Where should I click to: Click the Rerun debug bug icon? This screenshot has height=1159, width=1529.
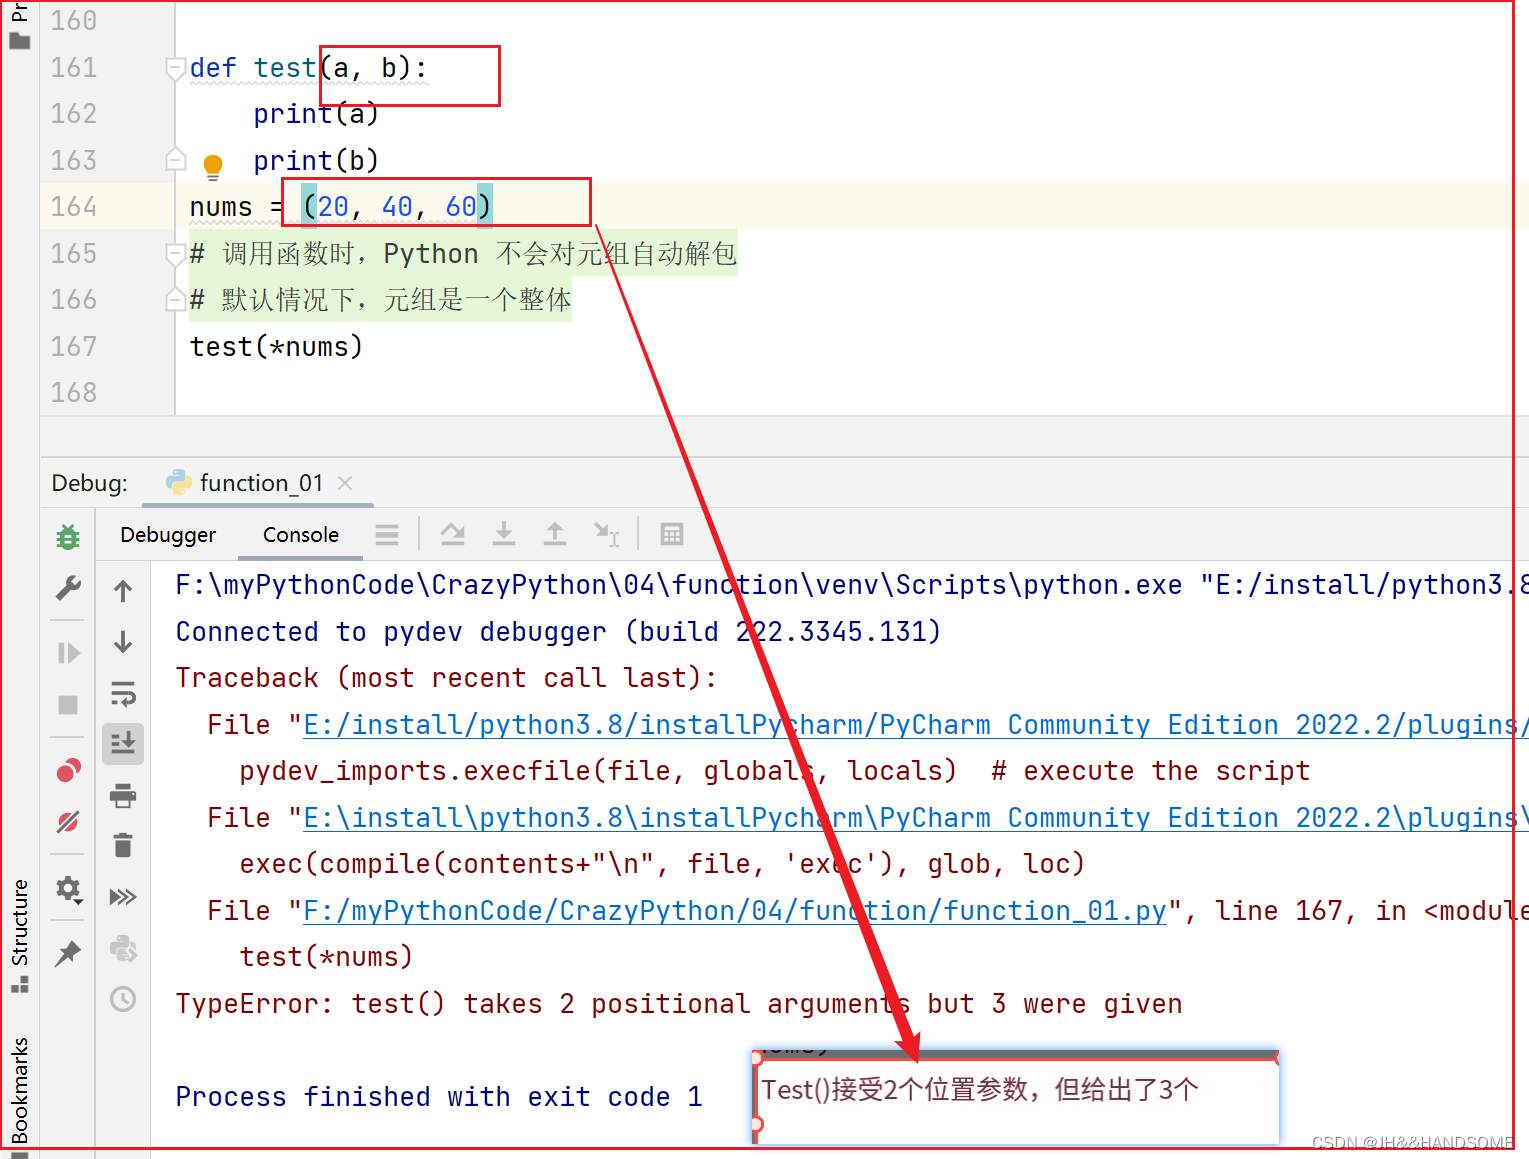pos(68,537)
